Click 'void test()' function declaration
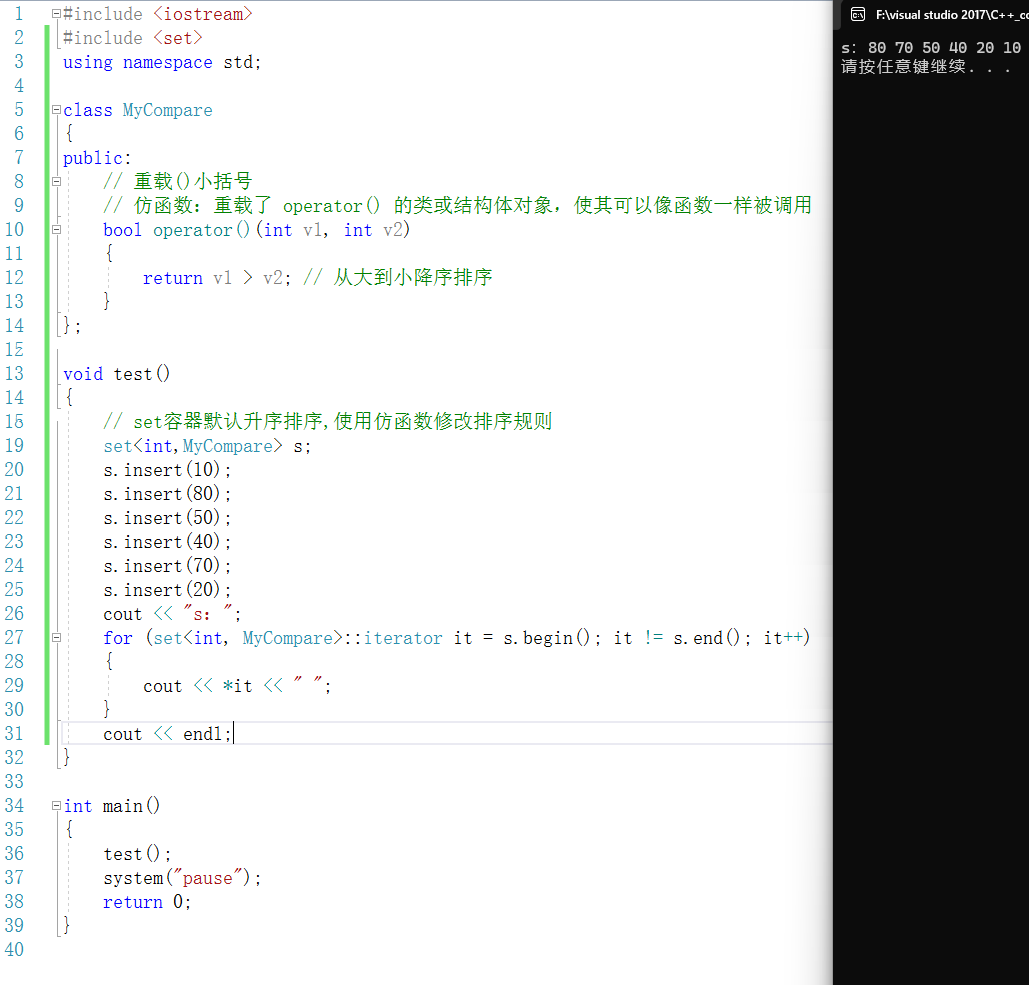Screen dimensions: 1029x985 tap(116, 374)
